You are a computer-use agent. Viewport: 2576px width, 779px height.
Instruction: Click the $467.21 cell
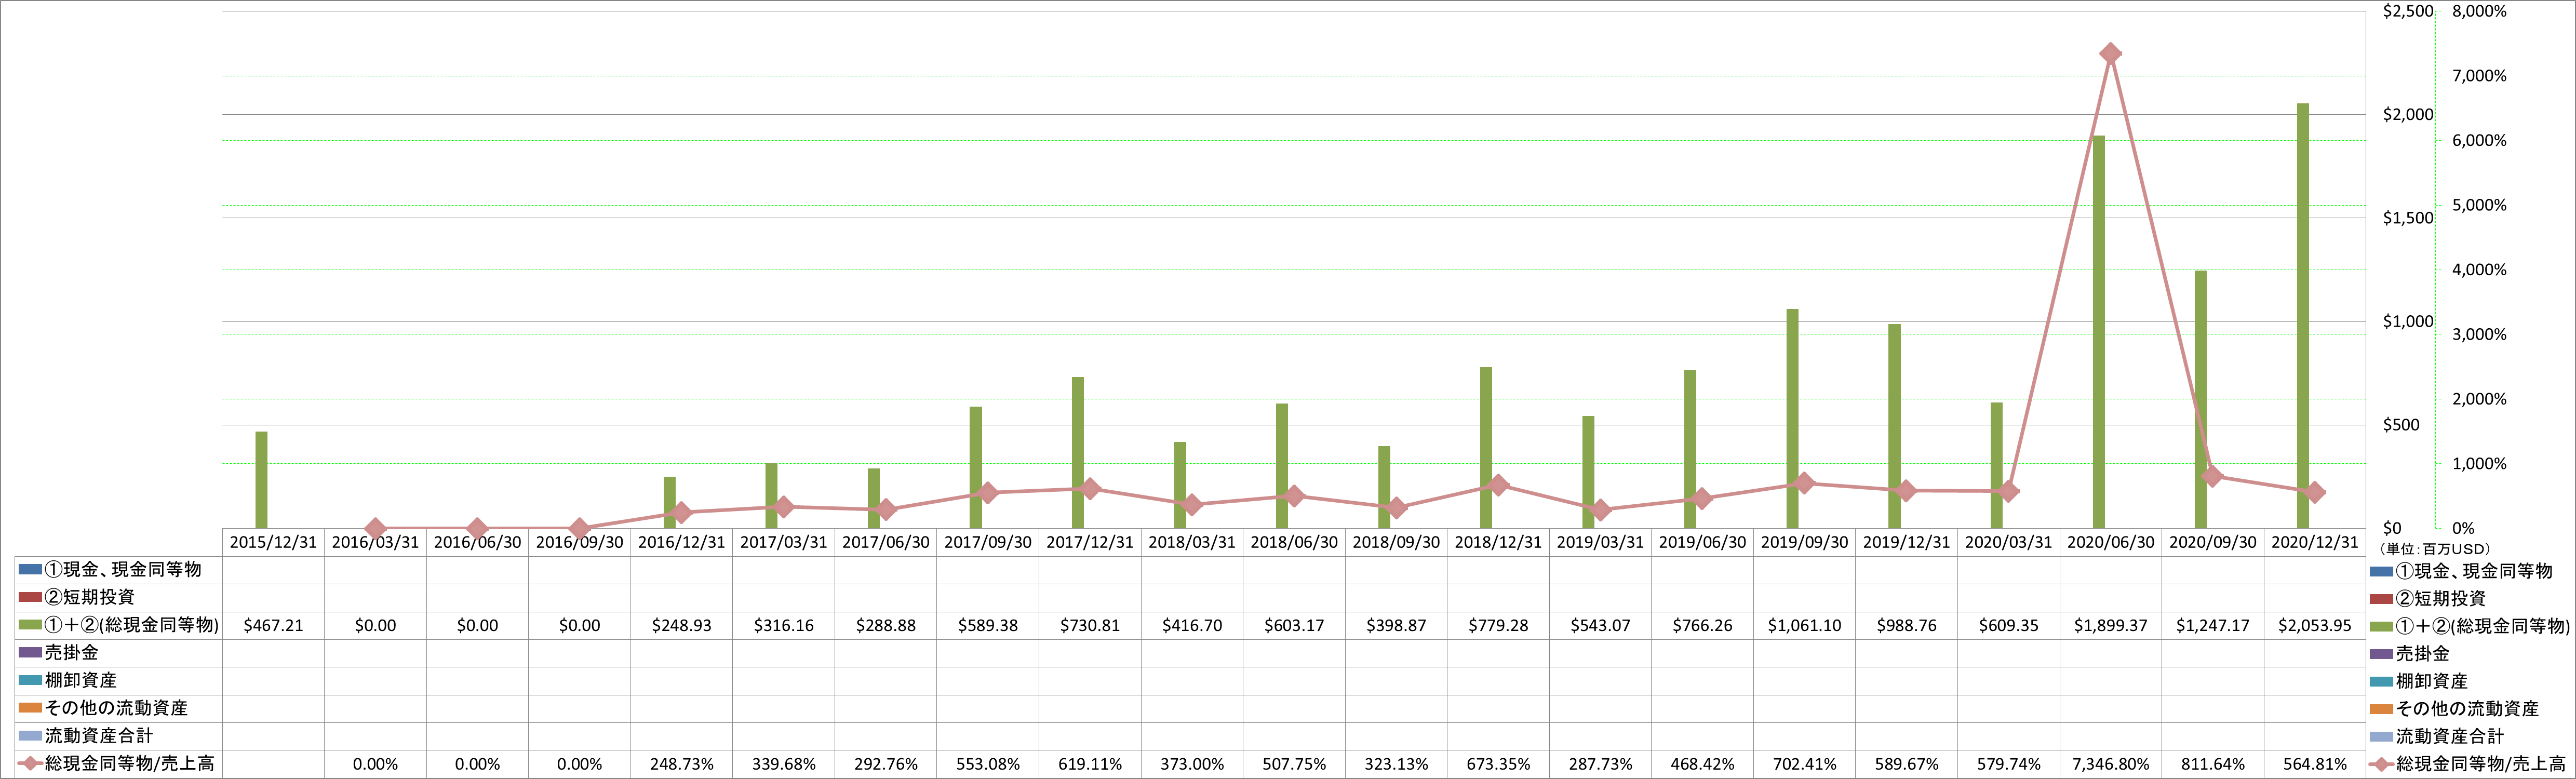pyautogui.click(x=273, y=625)
